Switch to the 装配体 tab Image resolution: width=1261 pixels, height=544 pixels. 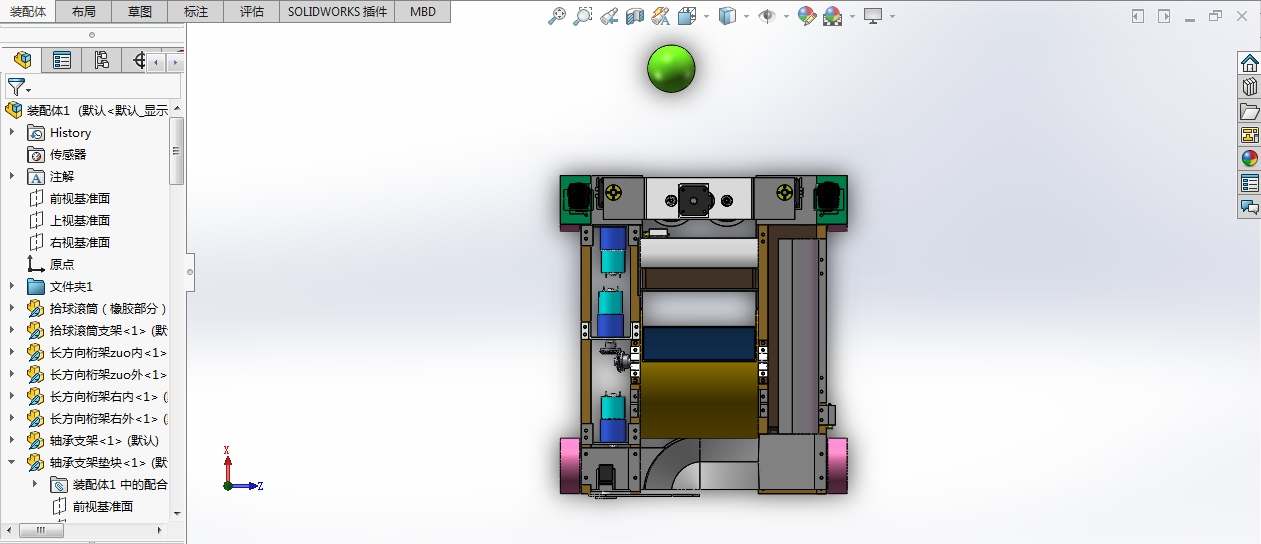pos(29,12)
